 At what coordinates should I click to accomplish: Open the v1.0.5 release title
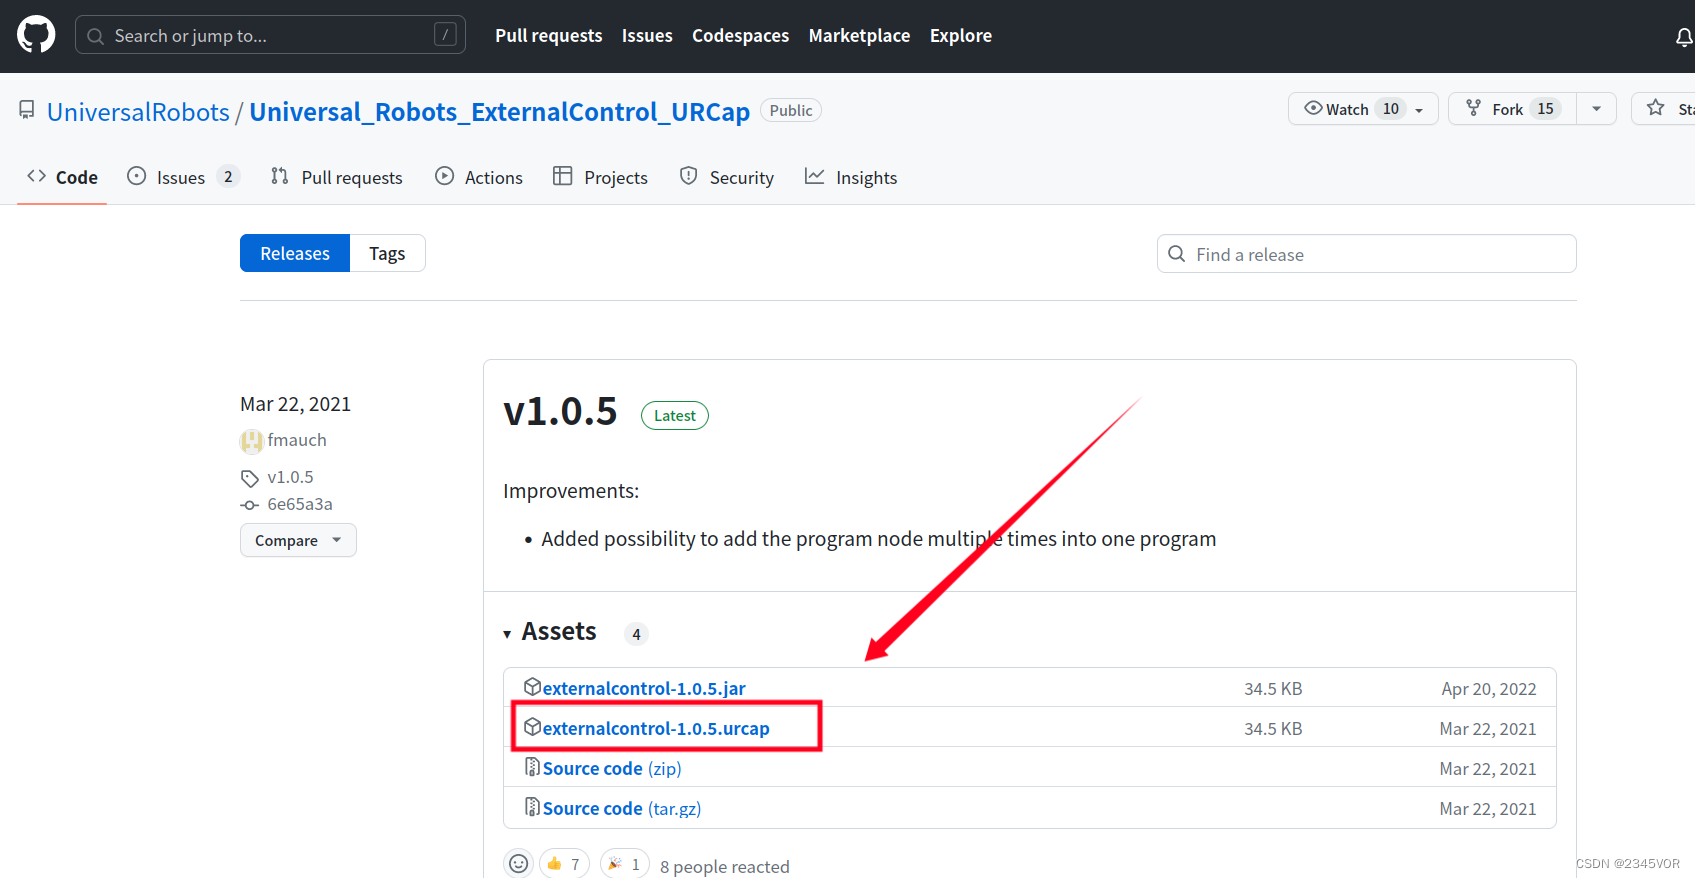pyautogui.click(x=560, y=411)
